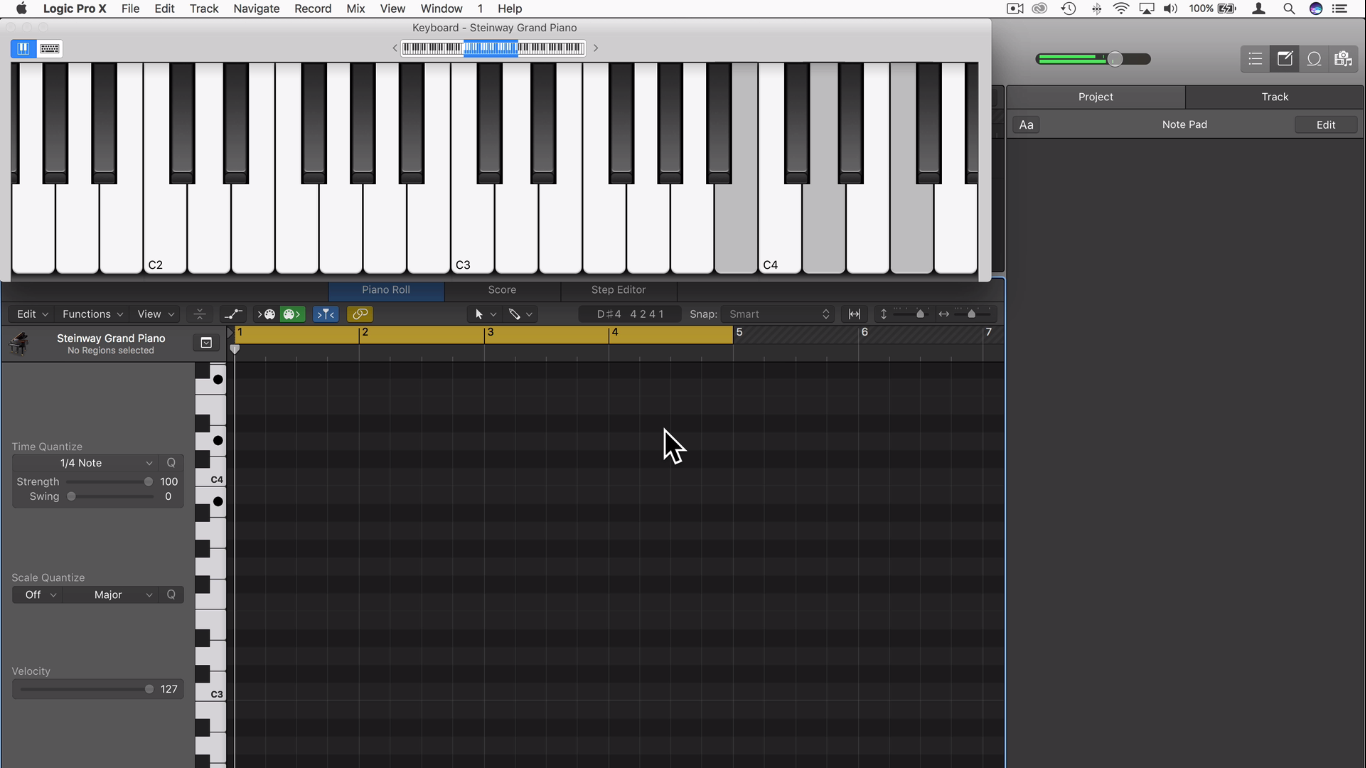Open the Record menu
Image resolution: width=1366 pixels, height=768 pixels.
(x=313, y=9)
